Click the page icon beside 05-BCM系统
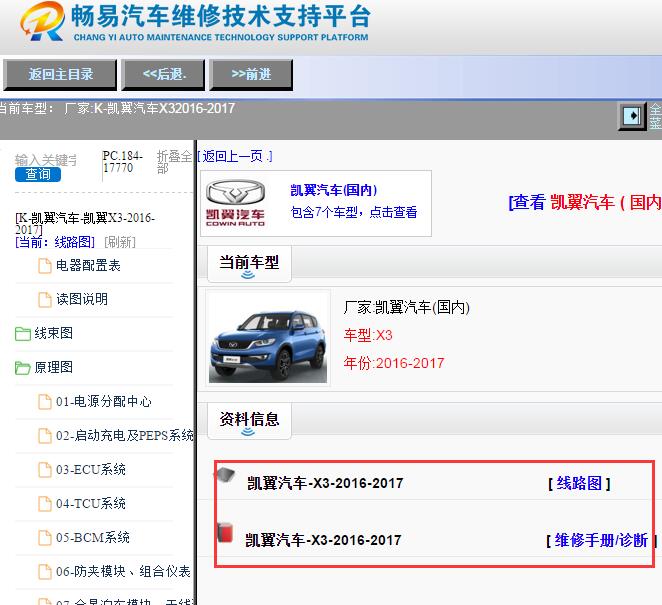This screenshot has width=662, height=605. pyautogui.click(x=45, y=537)
